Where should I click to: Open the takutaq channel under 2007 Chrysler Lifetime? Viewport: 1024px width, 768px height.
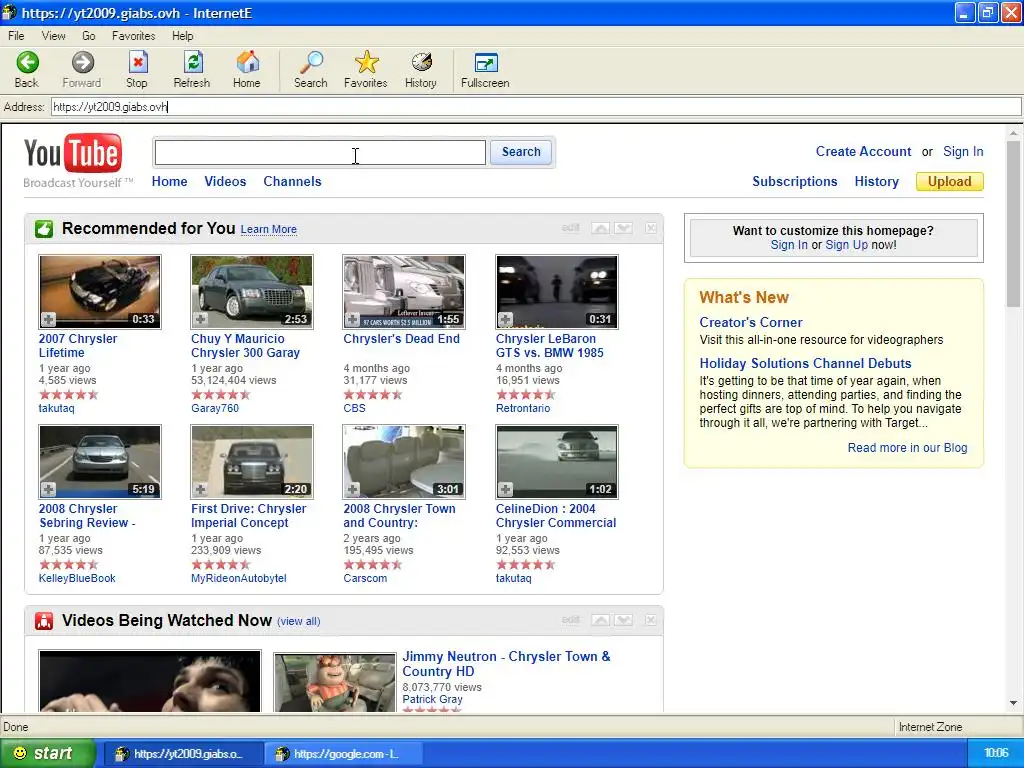pos(57,408)
